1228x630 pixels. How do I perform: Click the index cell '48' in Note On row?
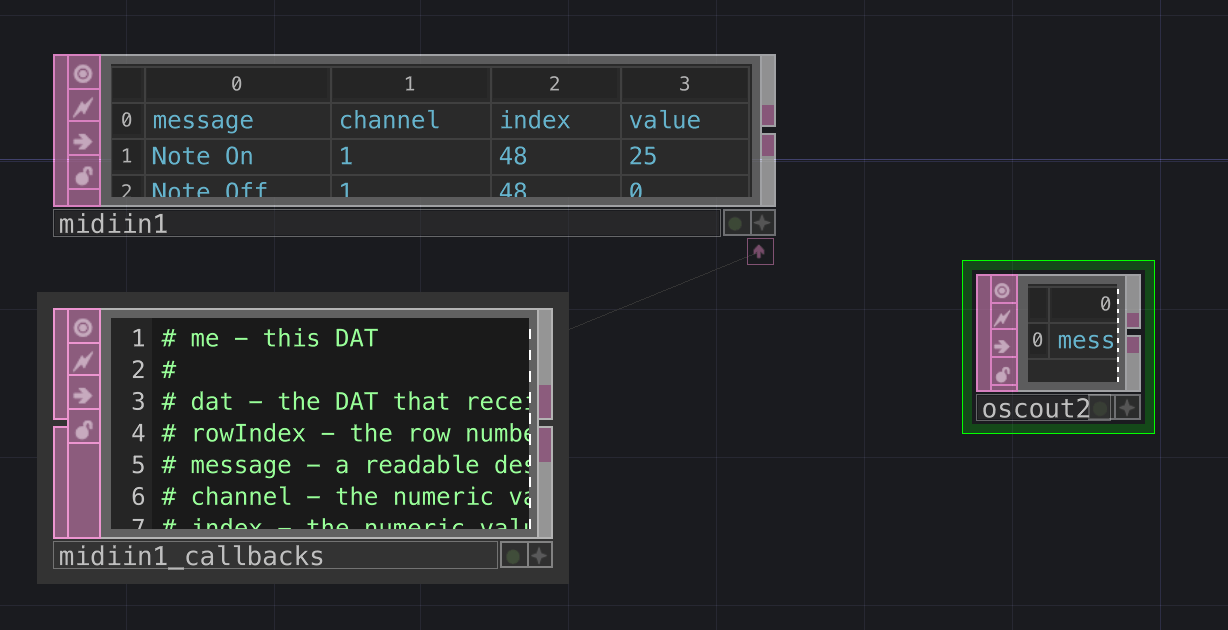(555, 157)
